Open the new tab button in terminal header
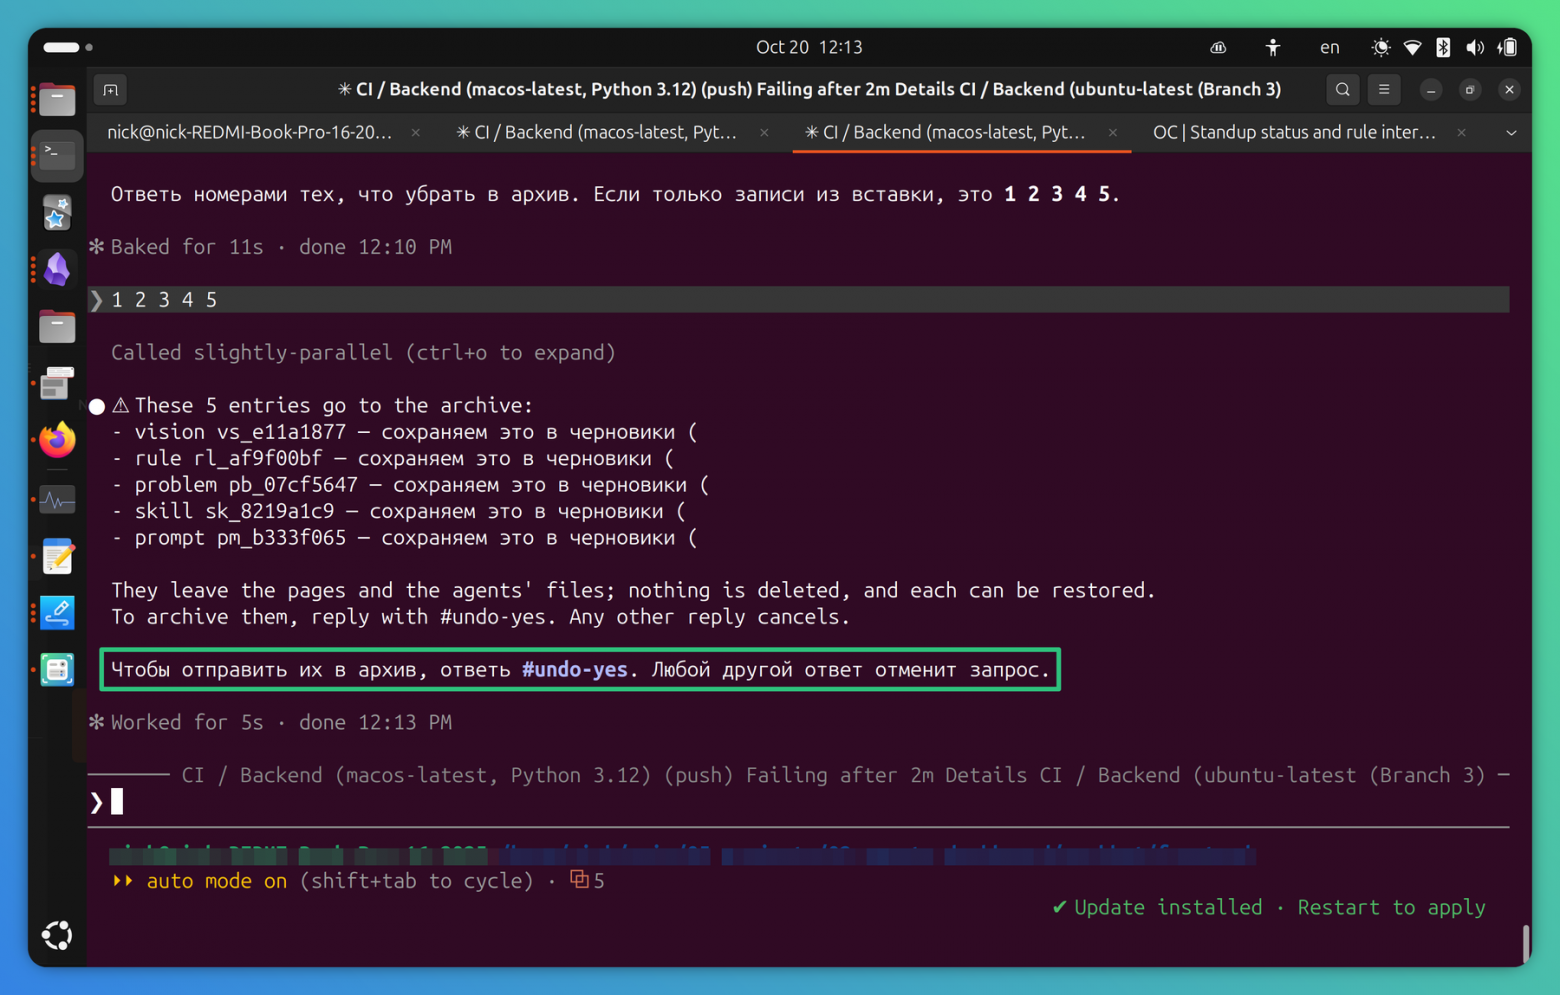 110,90
